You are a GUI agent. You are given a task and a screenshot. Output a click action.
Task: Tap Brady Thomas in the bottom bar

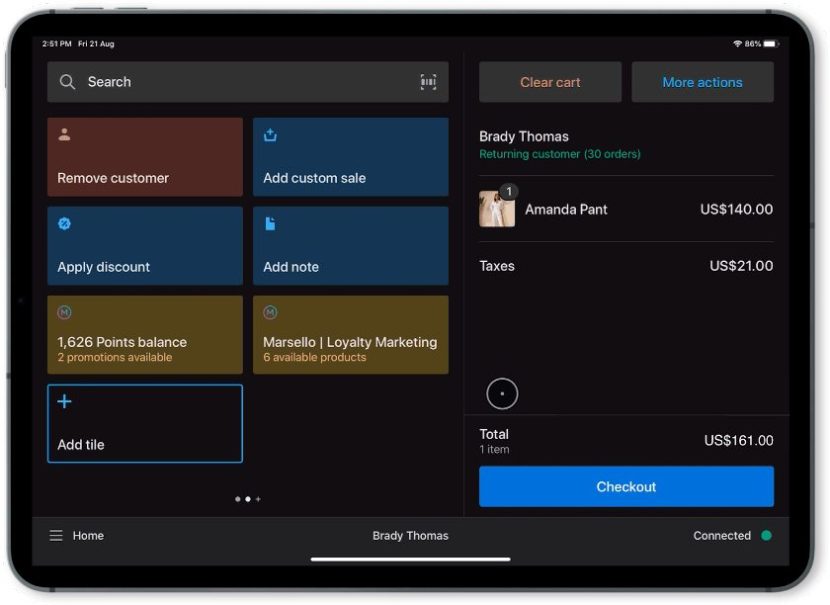coord(411,536)
